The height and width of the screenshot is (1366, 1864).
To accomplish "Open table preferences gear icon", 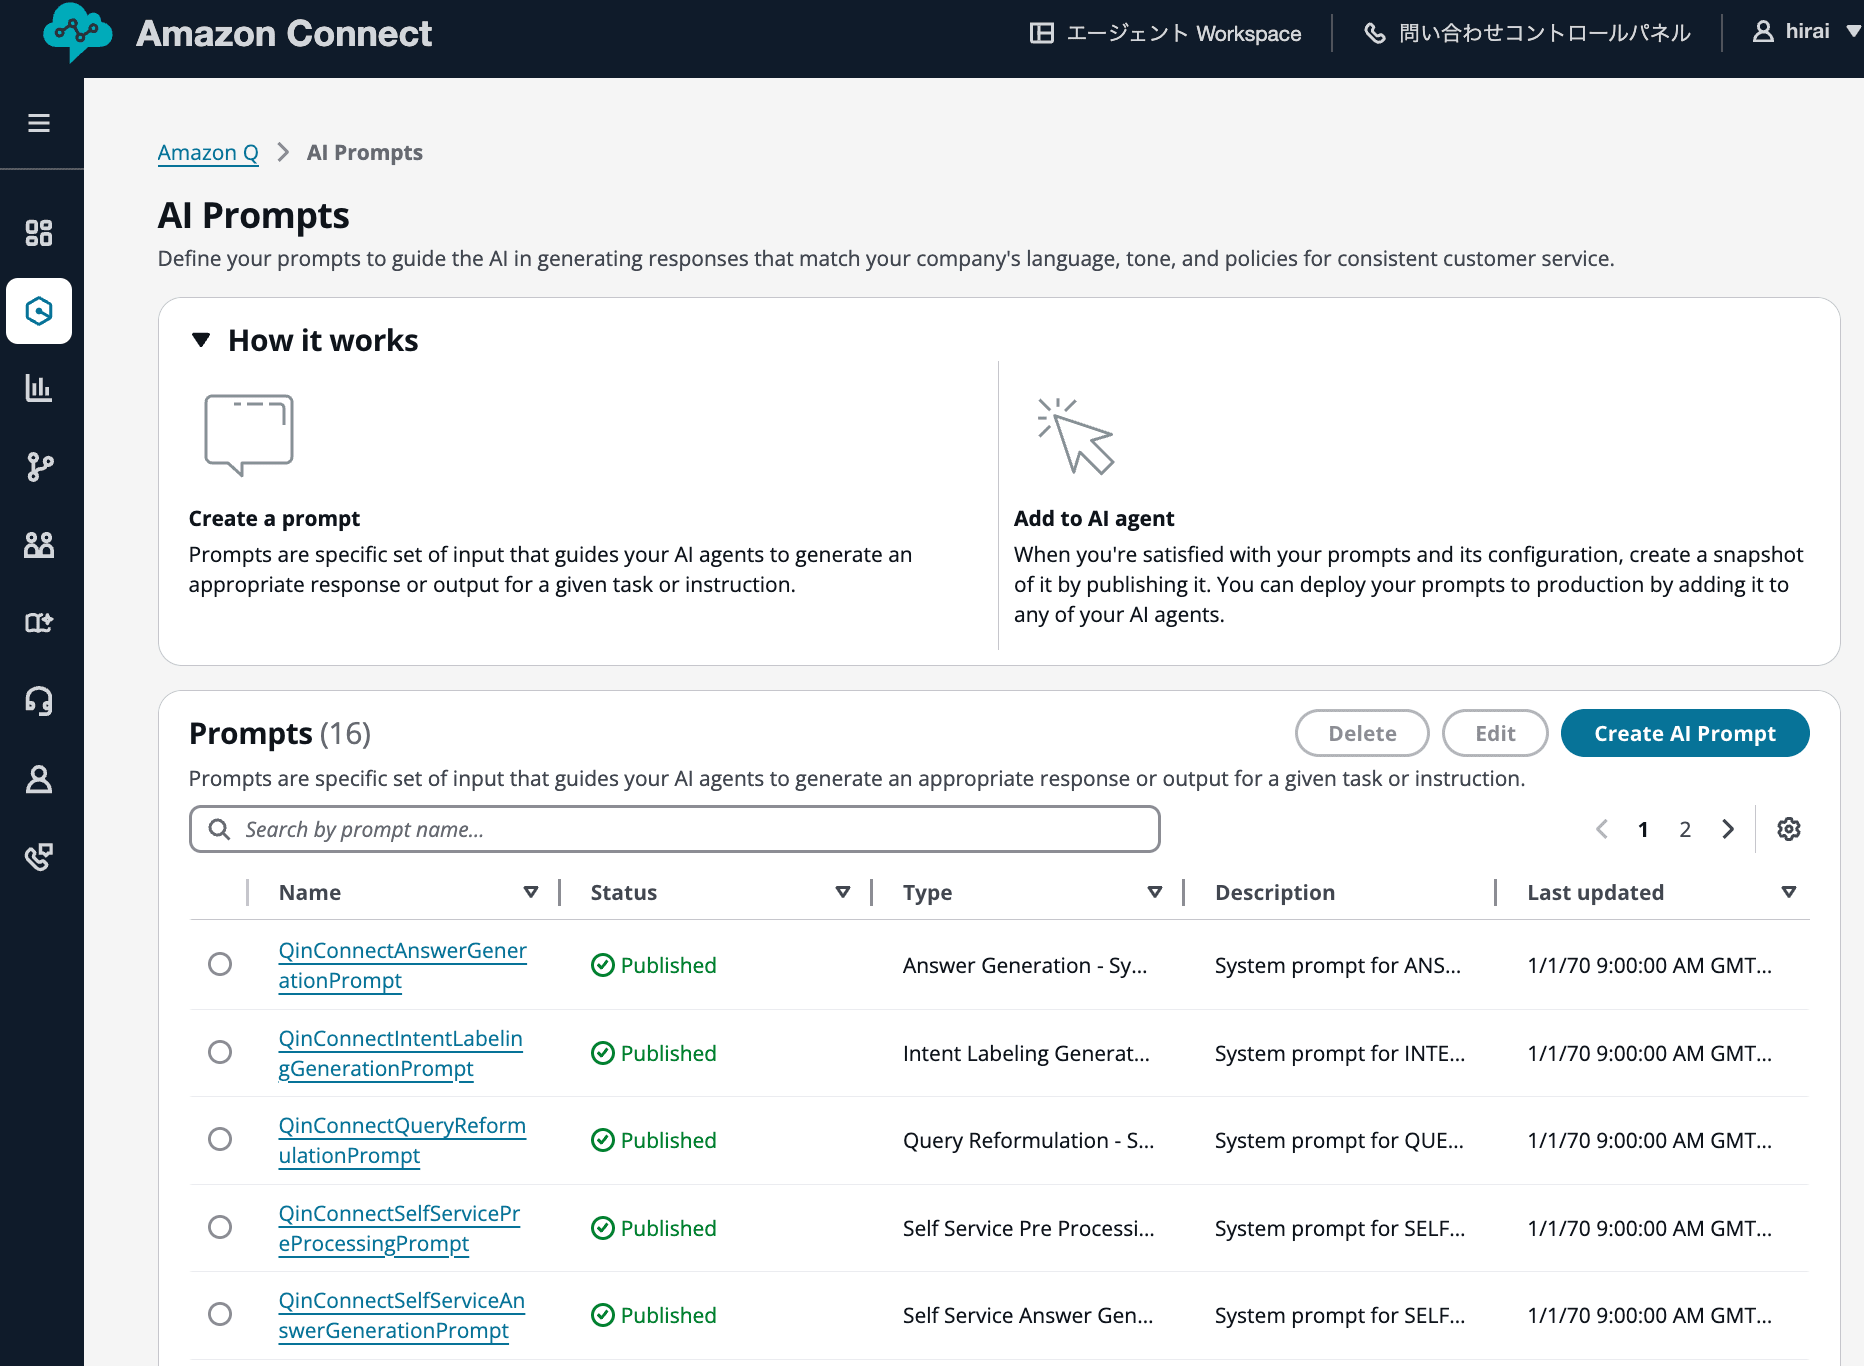I will pyautogui.click(x=1789, y=829).
